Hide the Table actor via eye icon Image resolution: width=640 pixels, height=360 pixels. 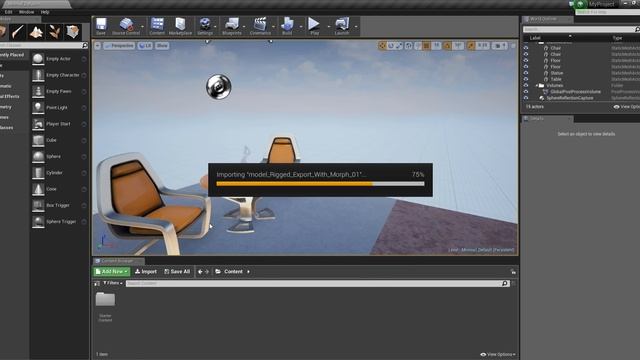[526, 79]
